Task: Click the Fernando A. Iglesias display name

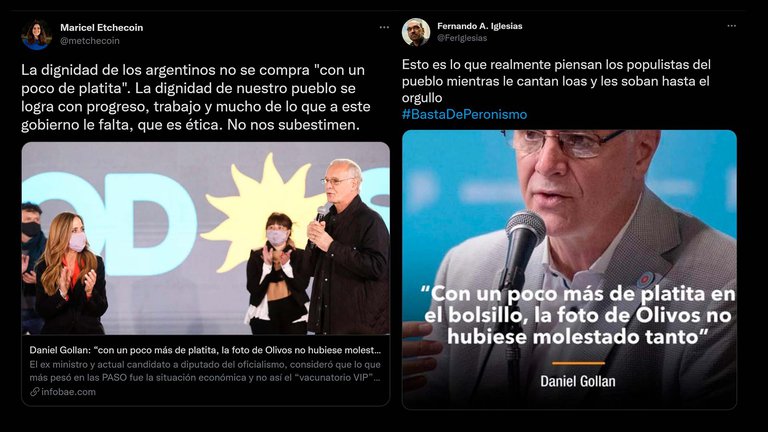Action: click(480, 26)
